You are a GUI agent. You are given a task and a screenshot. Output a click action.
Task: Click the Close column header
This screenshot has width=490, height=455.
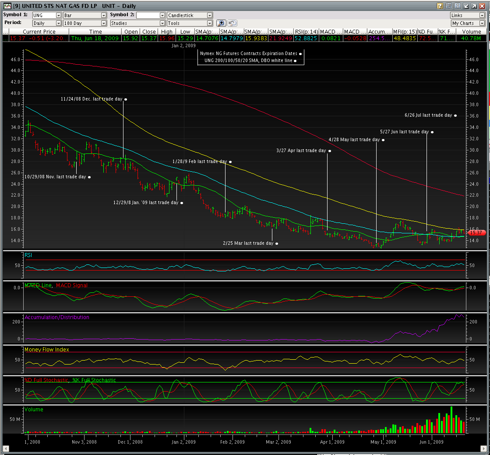pyautogui.click(x=149, y=31)
